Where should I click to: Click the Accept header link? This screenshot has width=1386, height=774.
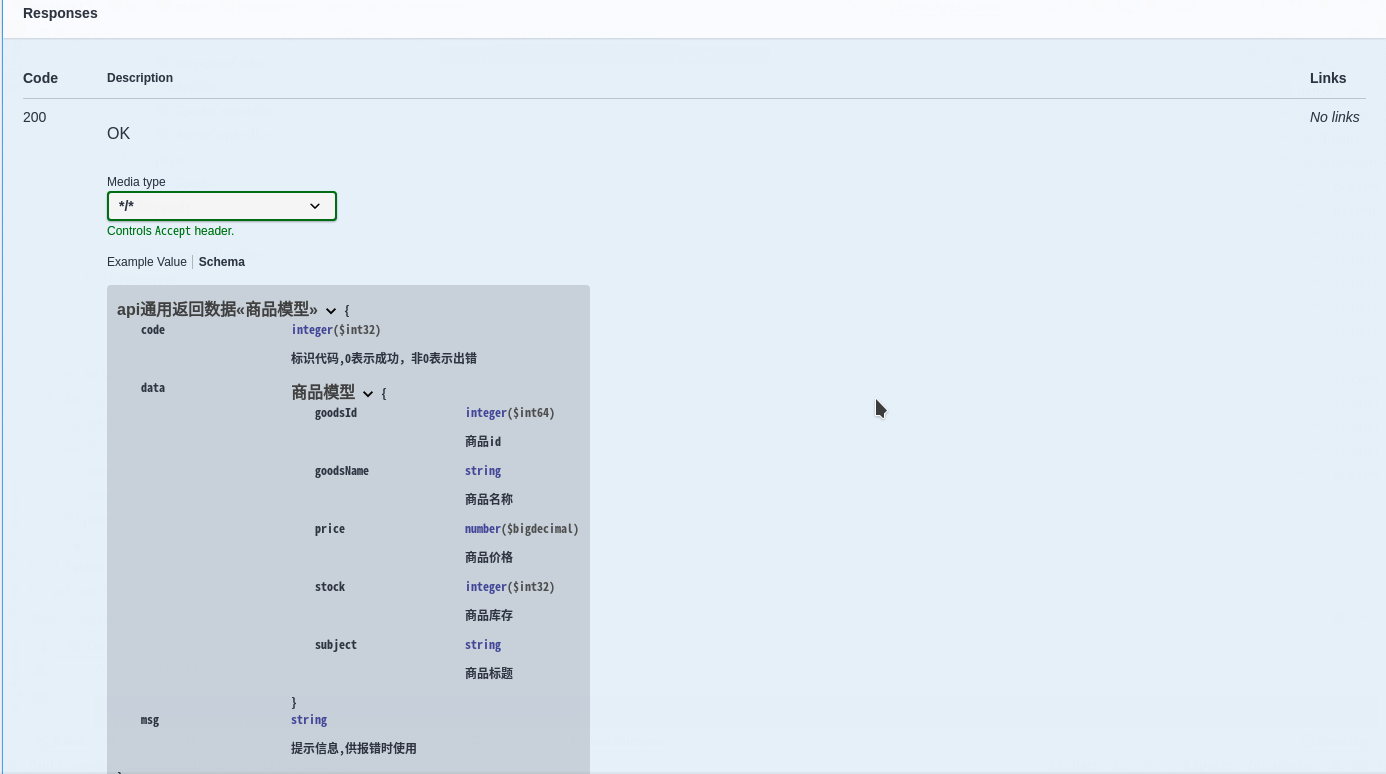pos(172,230)
